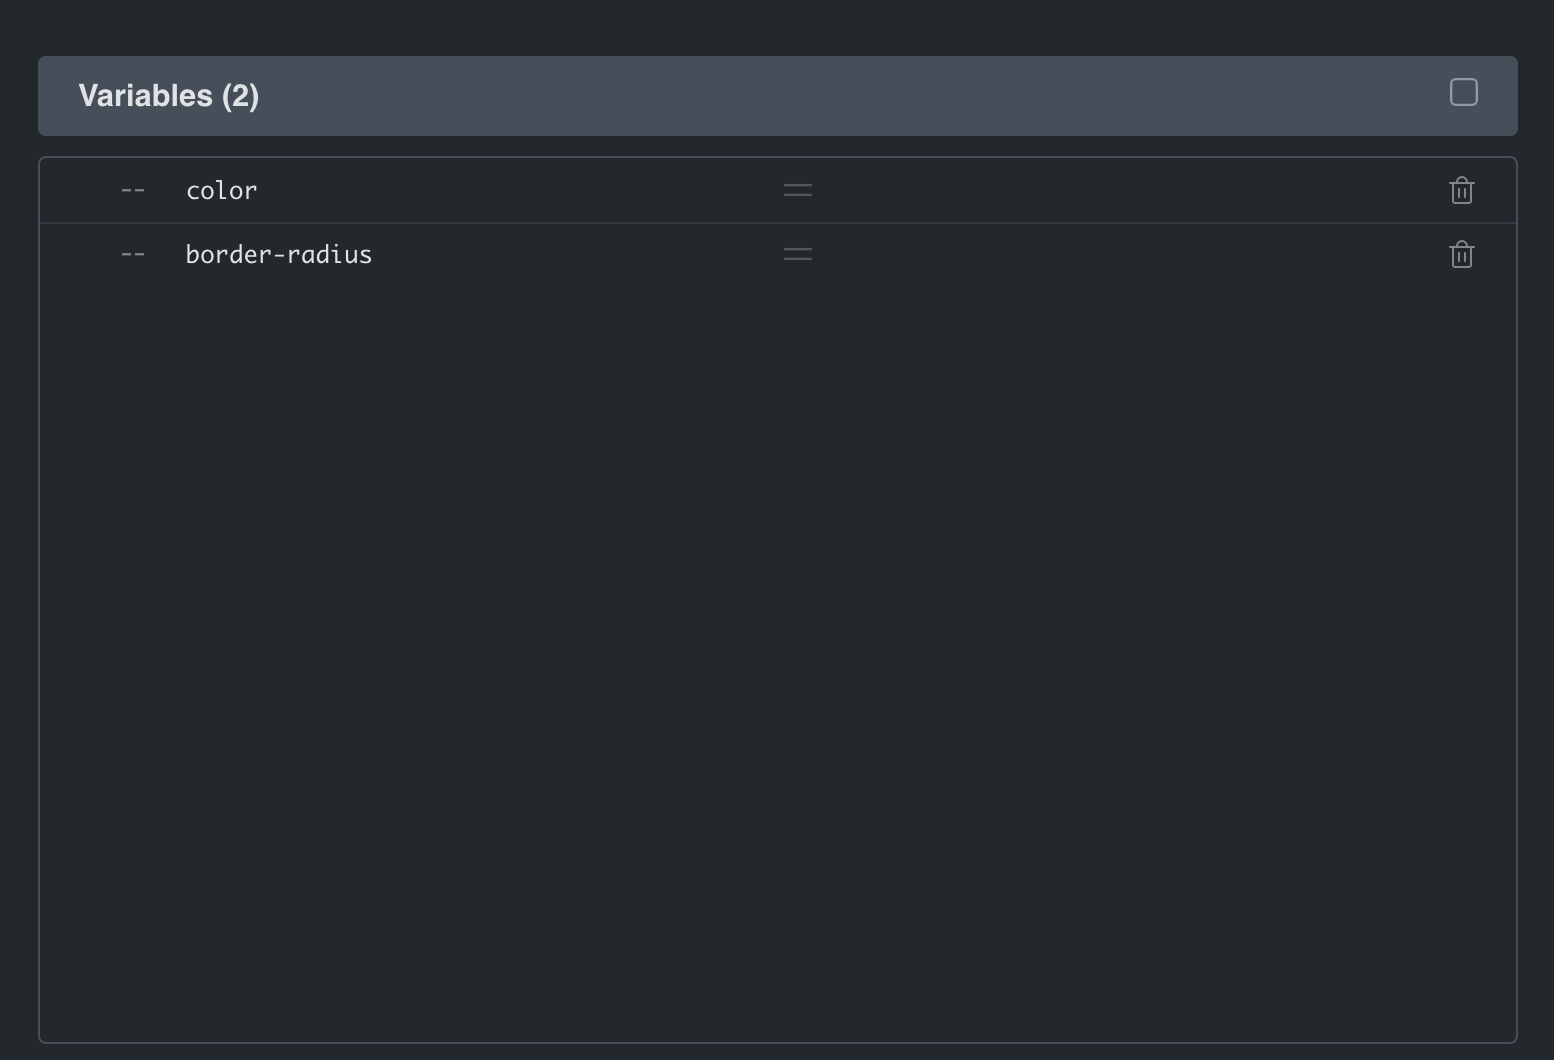Image resolution: width=1554 pixels, height=1060 pixels.
Task: Grab the color row's drag handle
Action: coord(798,190)
